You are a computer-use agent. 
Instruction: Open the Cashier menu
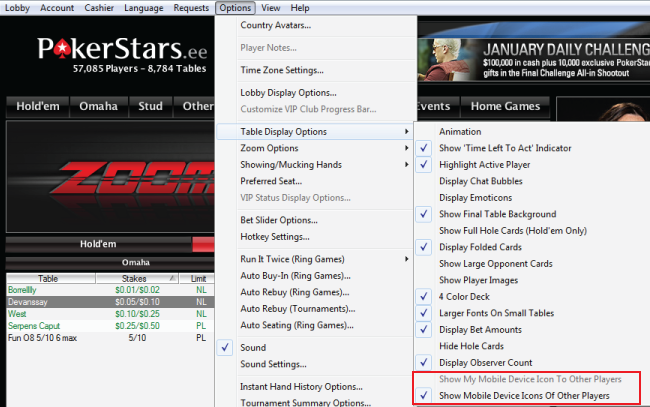pos(99,7)
